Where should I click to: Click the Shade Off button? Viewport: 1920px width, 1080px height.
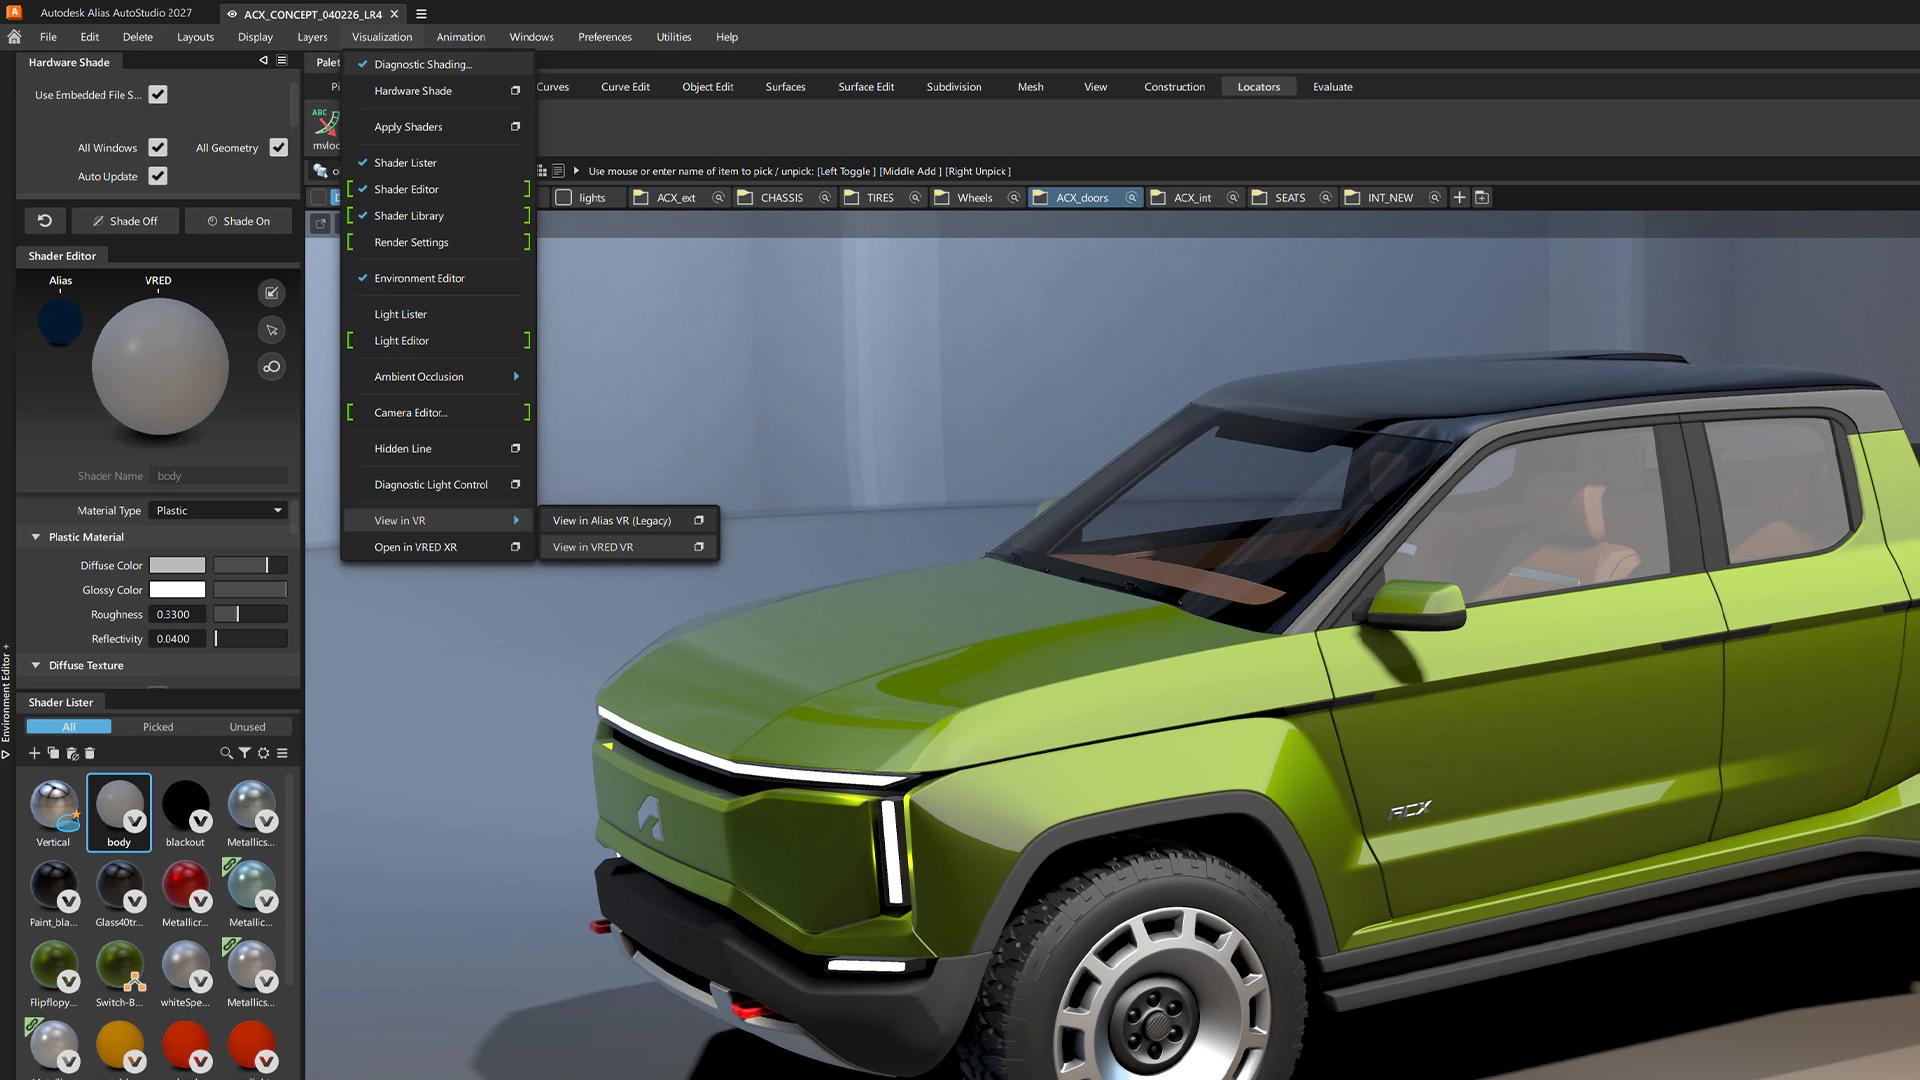[x=125, y=221]
